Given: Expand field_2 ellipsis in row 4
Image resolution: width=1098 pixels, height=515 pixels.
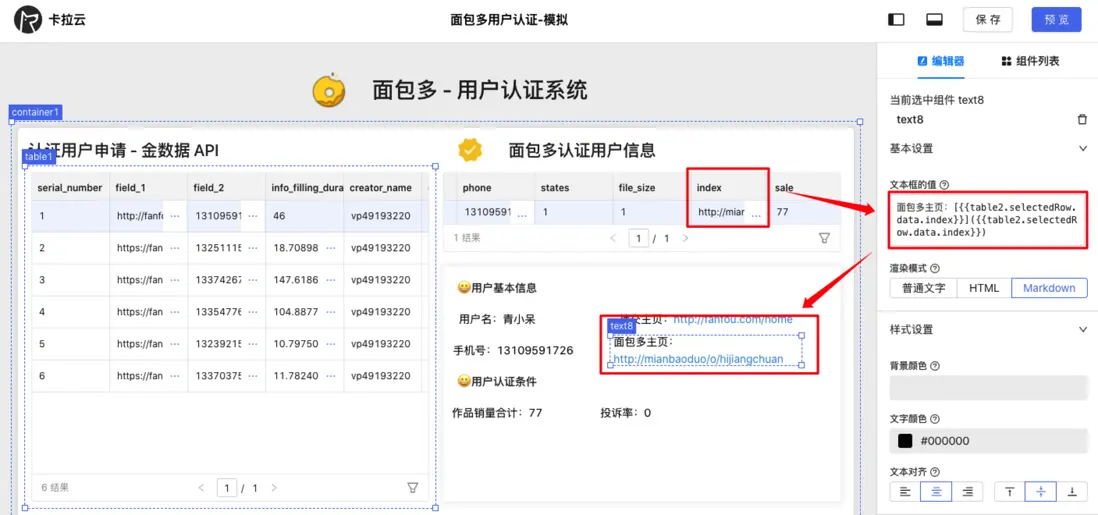Looking at the screenshot, I should coord(253,312).
